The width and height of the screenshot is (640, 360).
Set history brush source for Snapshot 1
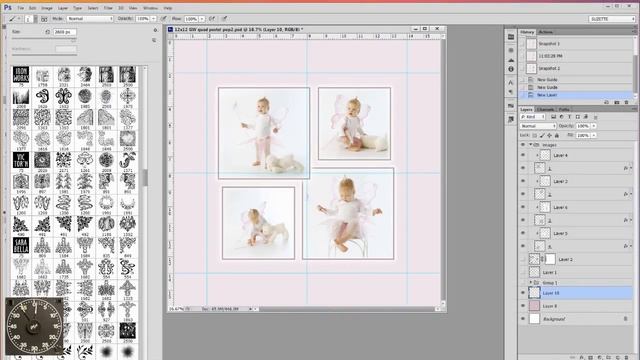[522, 44]
